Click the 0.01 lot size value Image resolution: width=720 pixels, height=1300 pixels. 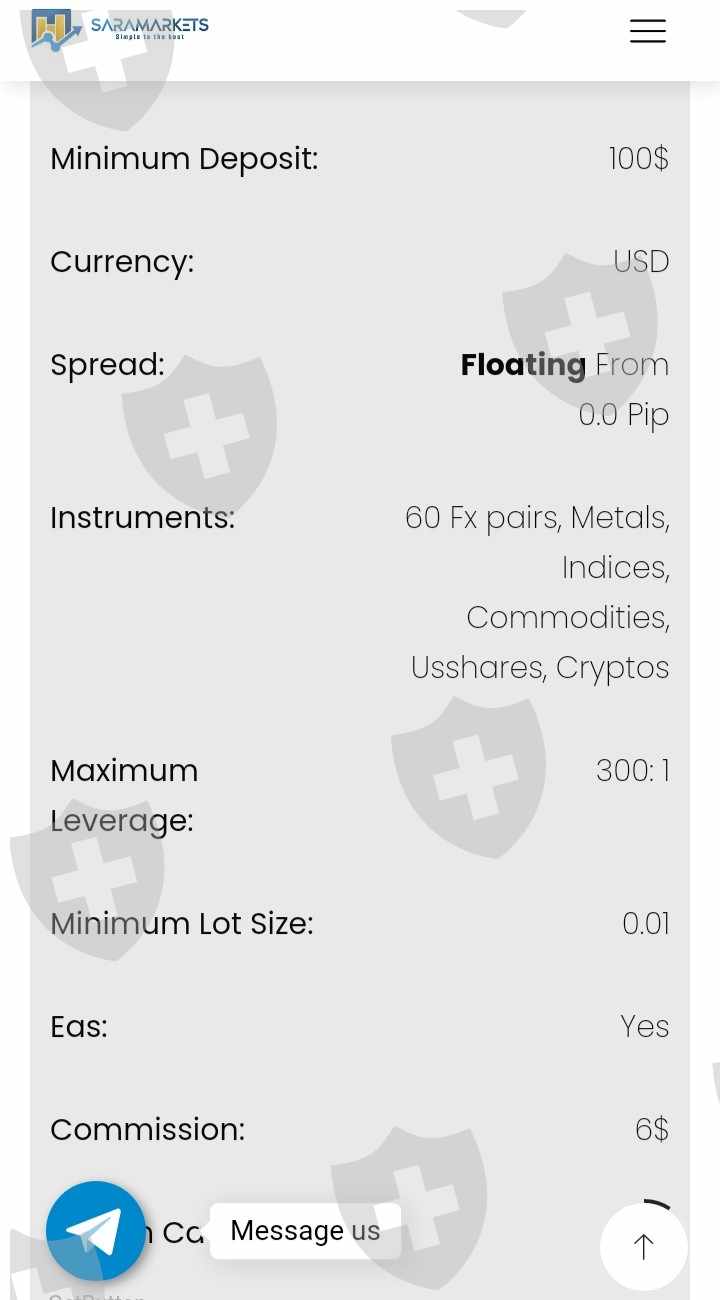[645, 924]
